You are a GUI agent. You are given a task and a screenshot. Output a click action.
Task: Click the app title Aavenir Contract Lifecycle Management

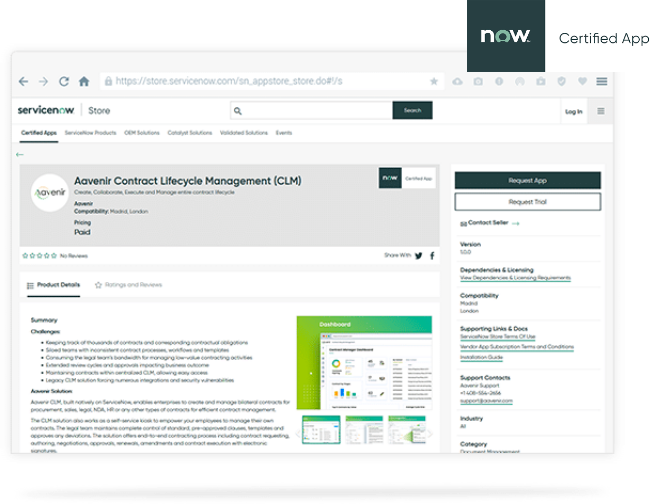[x=188, y=181]
